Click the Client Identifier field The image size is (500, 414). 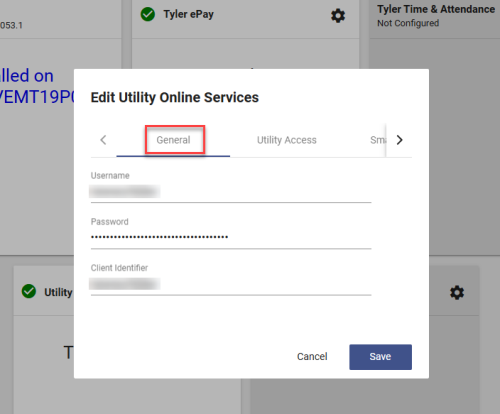tap(231, 285)
